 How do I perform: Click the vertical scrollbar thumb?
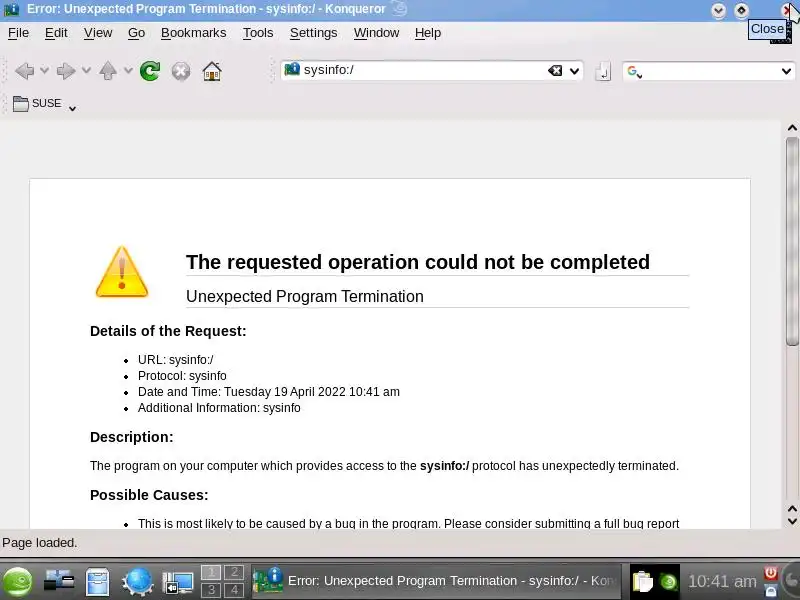(792, 241)
